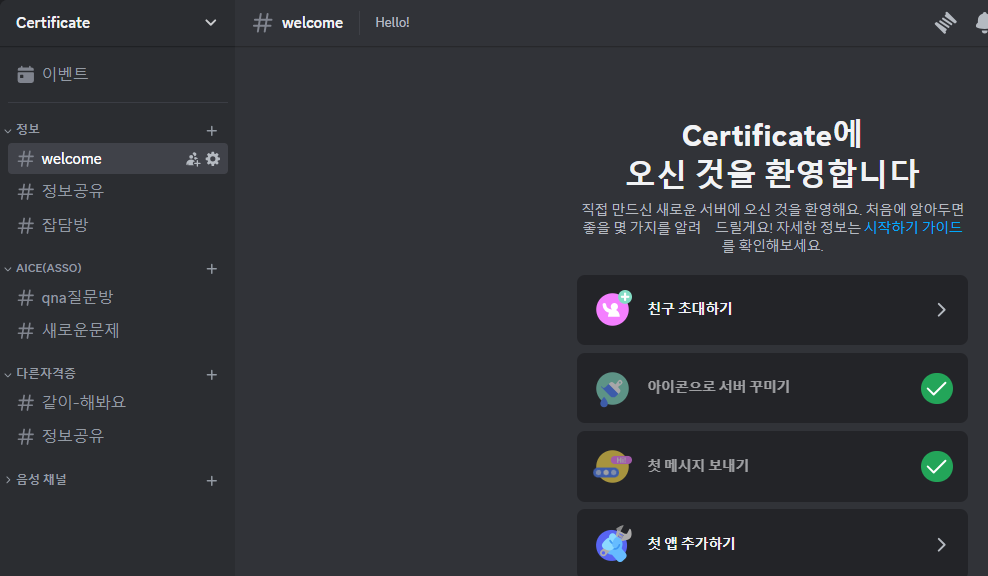The image size is (988, 576).
Task: Click the Hello! channel topic
Action: coord(392,23)
